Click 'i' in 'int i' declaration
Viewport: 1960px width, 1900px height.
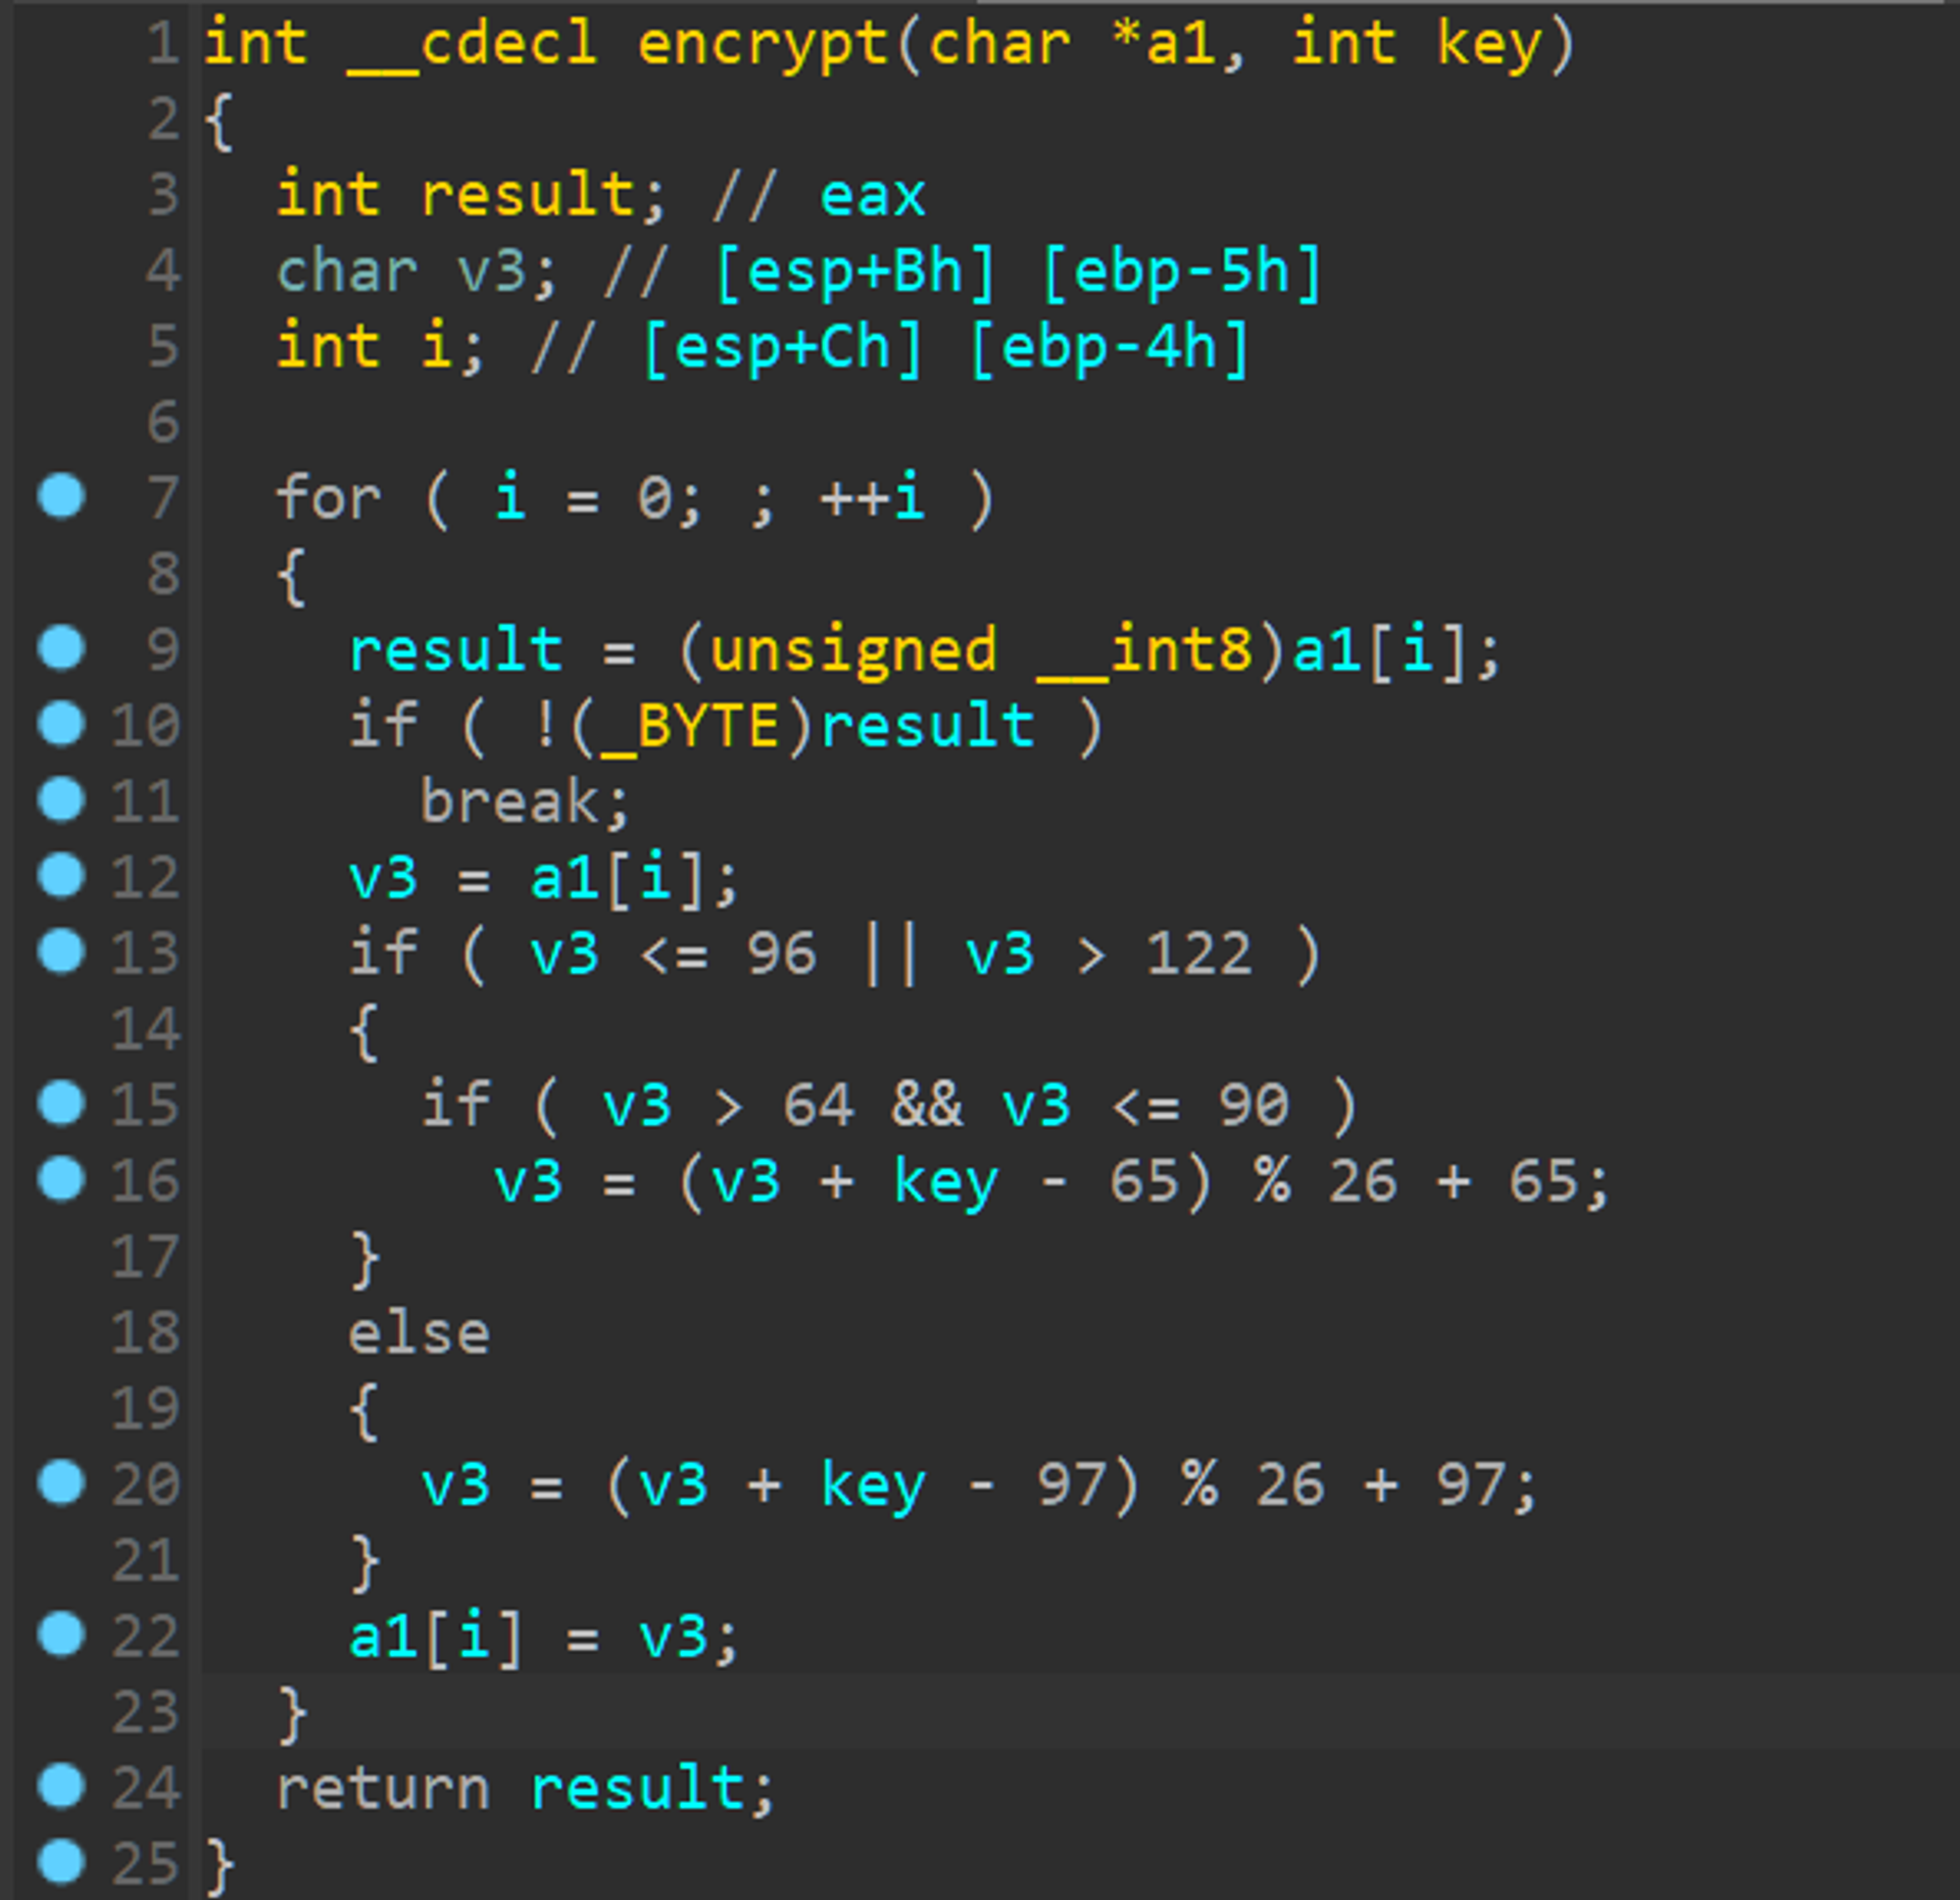(436, 346)
